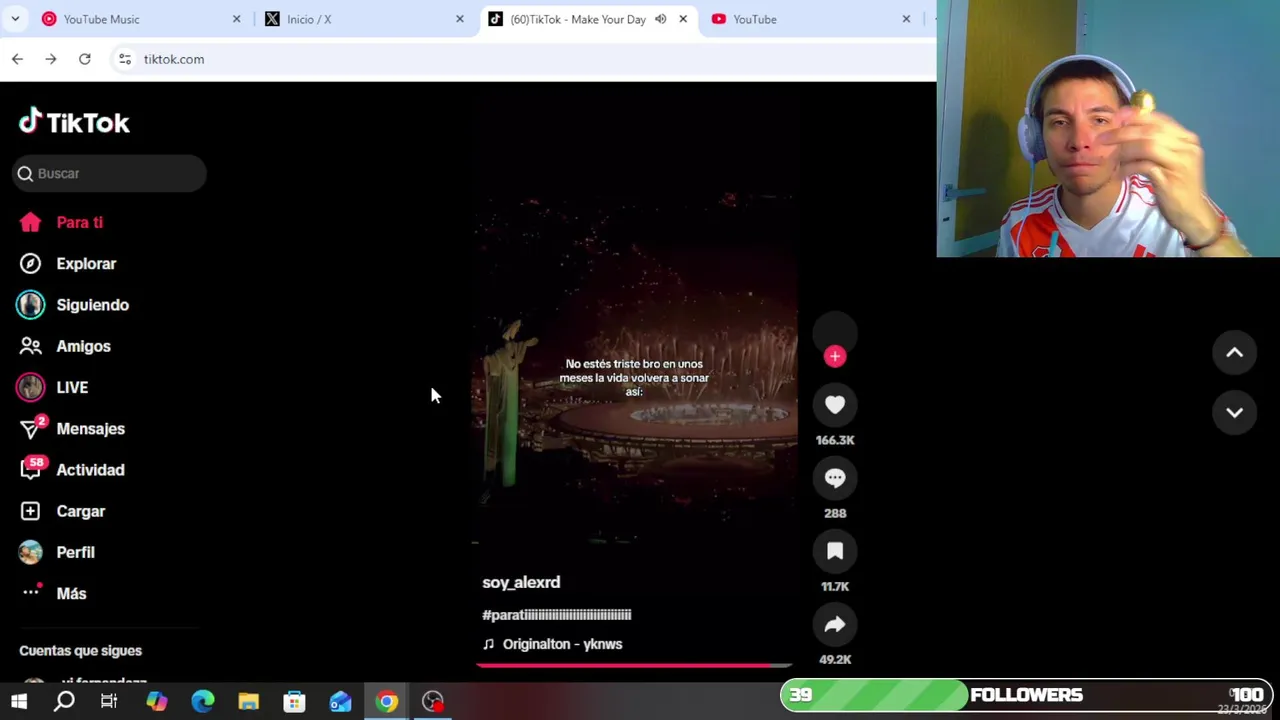Select the Chrome taskbar icon
1280x720 pixels.
387,702
